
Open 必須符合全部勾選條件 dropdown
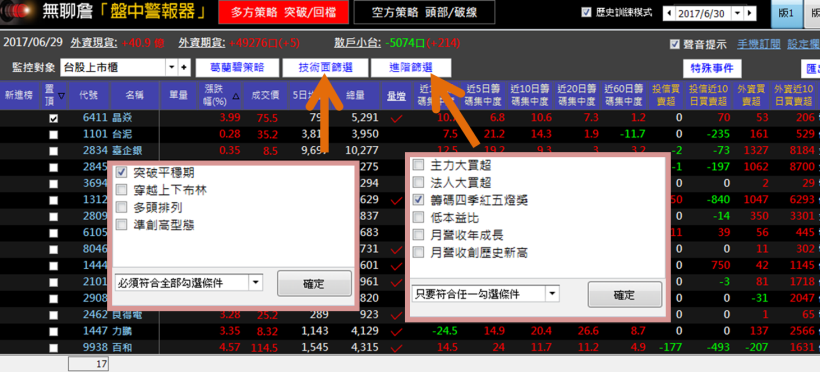click(x=255, y=283)
